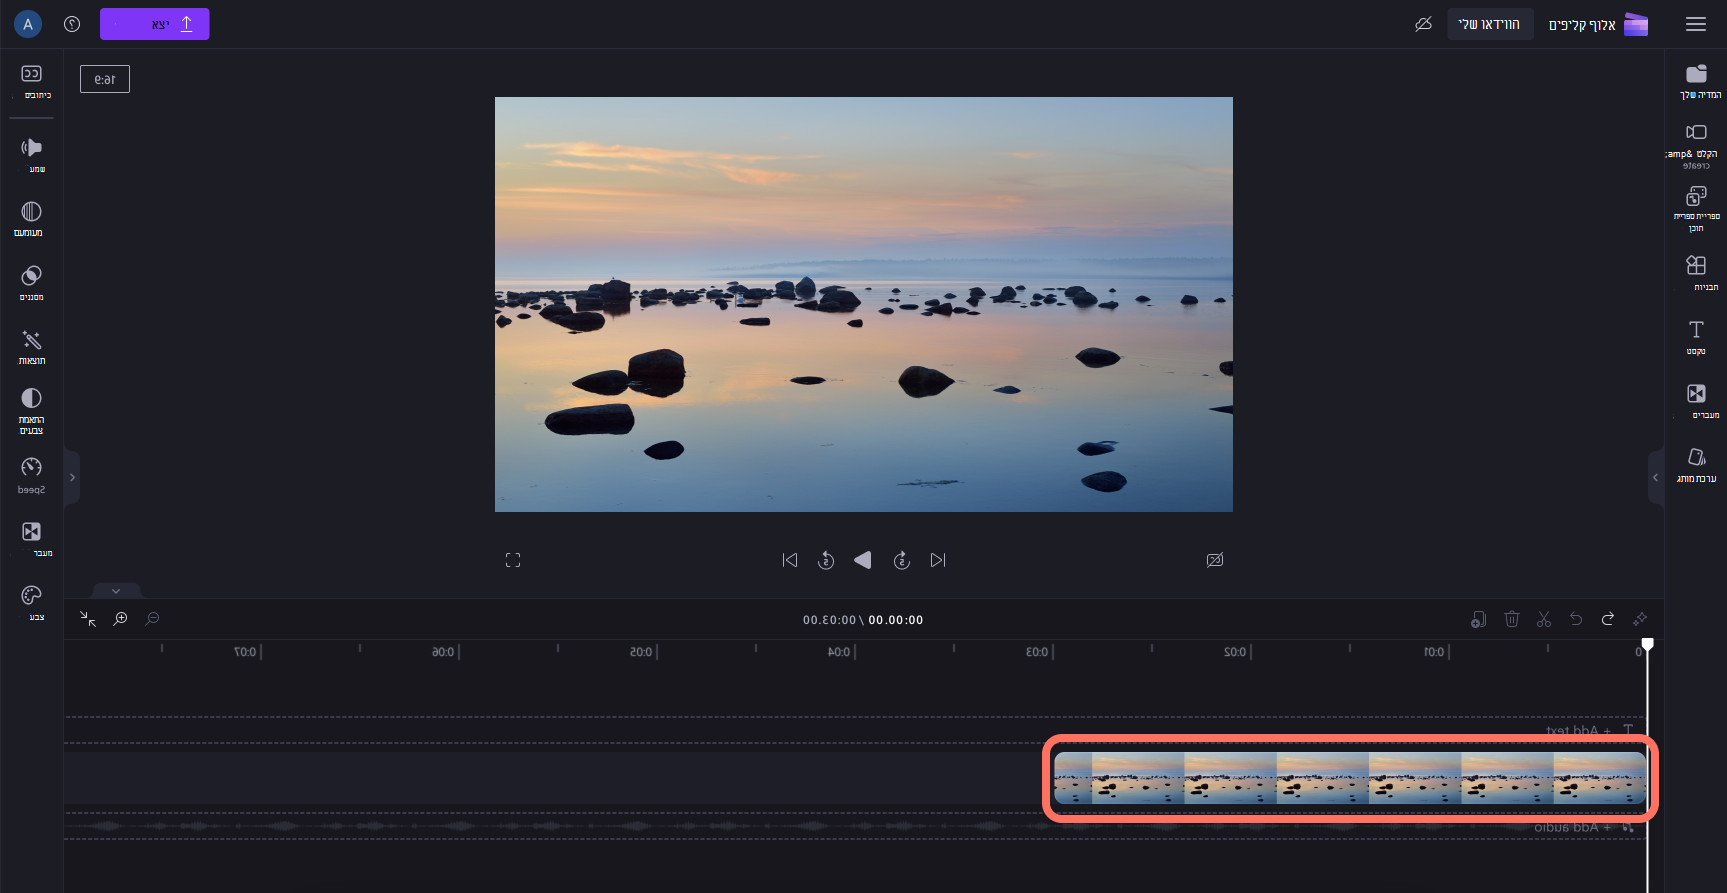Duplicate the clip with the copy-plus icon

tap(1479, 619)
